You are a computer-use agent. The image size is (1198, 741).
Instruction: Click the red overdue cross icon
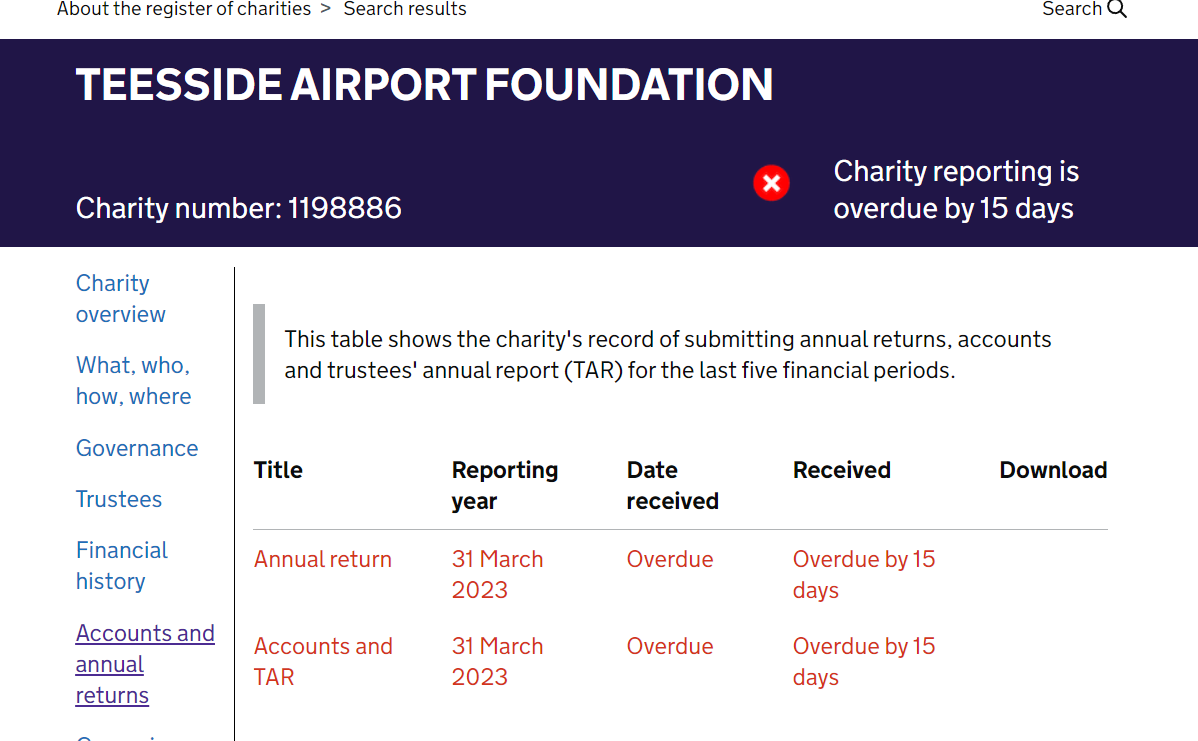pyautogui.click(x=771, y=183)
